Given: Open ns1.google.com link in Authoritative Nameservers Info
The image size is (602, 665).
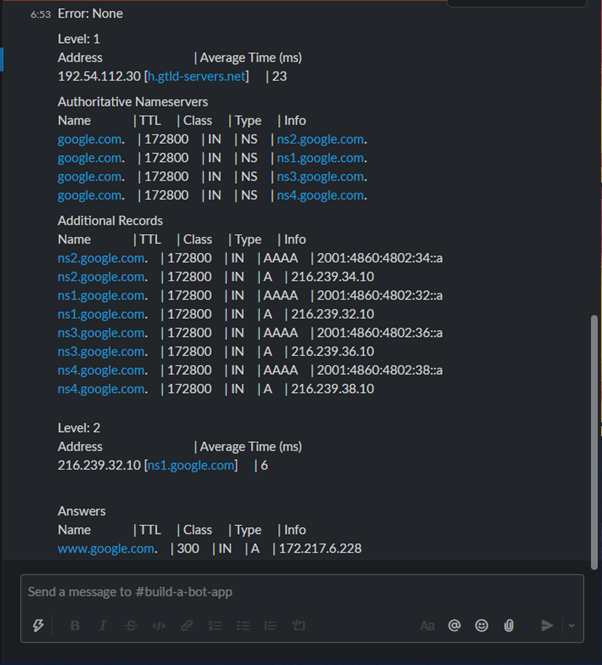Looking at the screenshot, I should tap(320, 158).
